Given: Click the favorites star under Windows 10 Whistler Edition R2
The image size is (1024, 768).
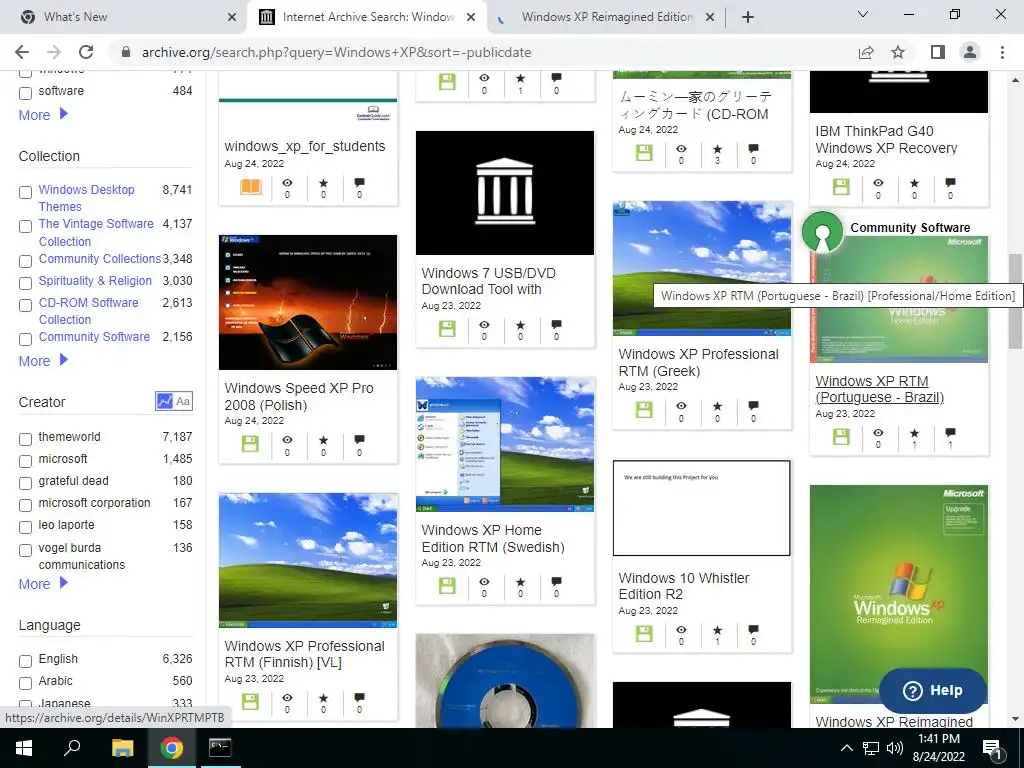Looking at the screenshot, I should coord(717,630).
